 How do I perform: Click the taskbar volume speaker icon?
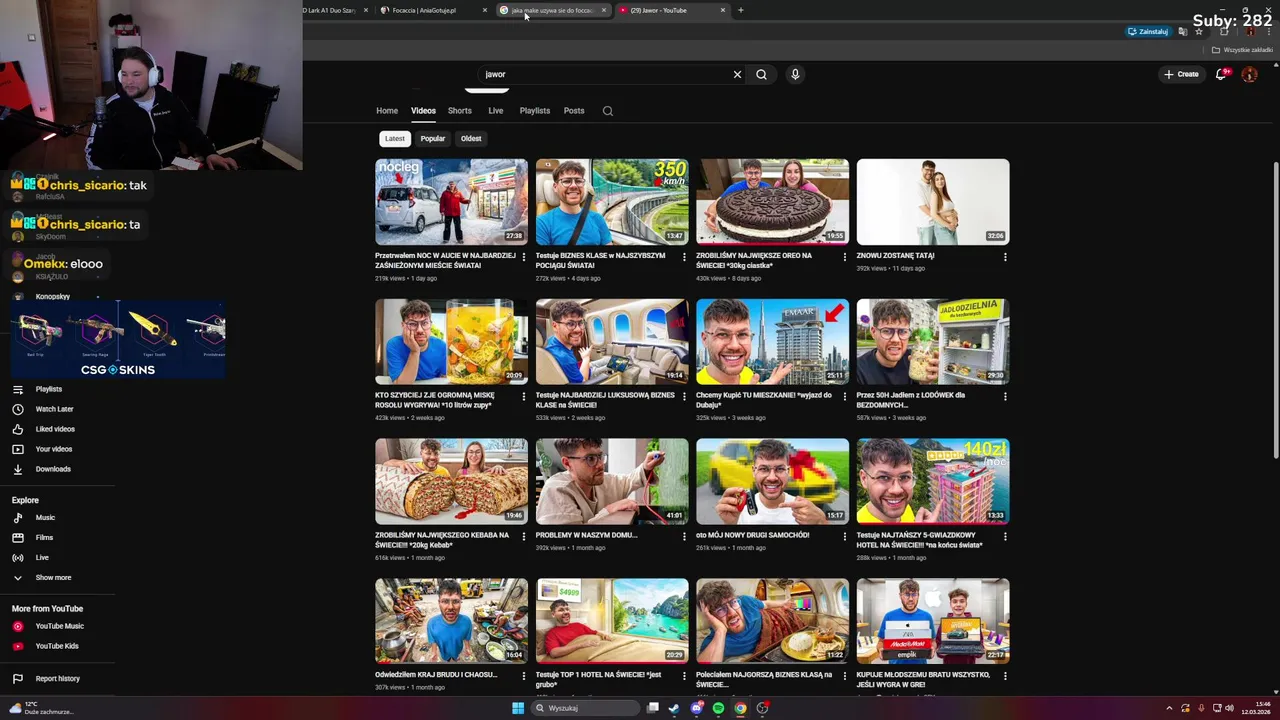click(x=1229, y=708)
